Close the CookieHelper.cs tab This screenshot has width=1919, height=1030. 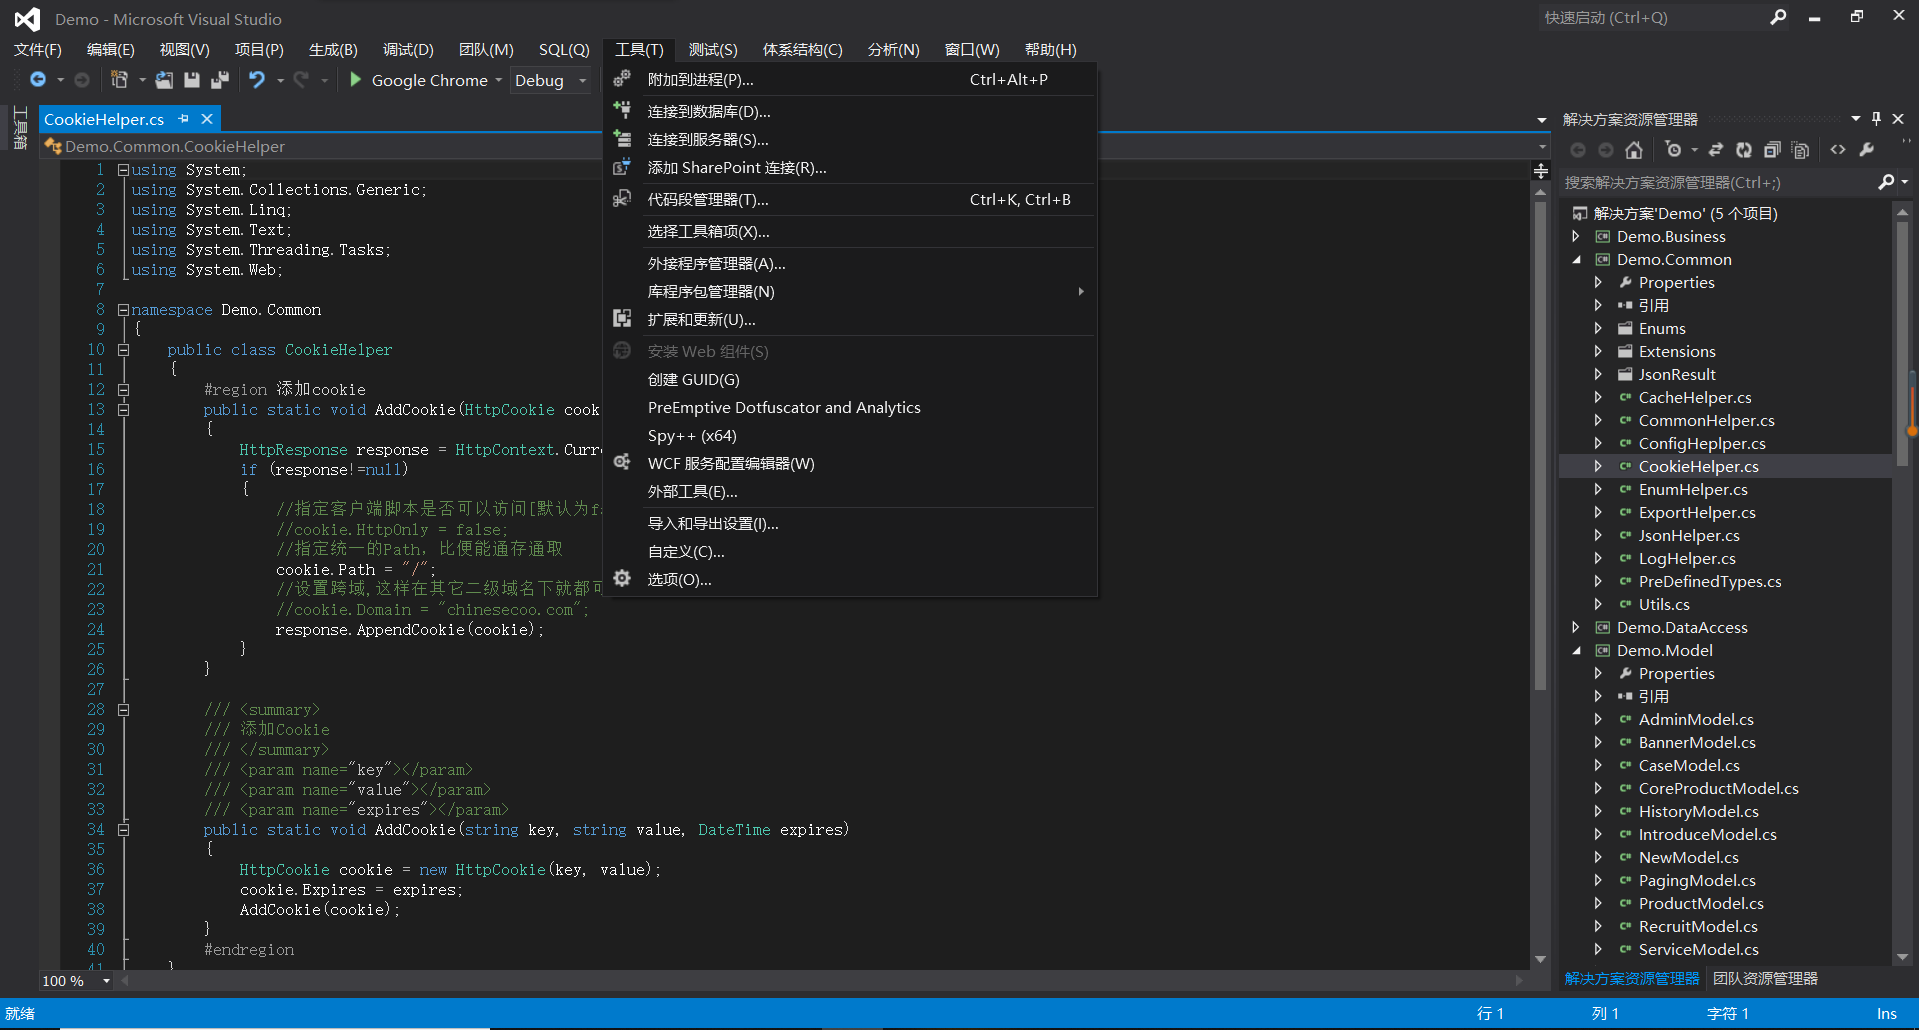(x=207, y=119)
